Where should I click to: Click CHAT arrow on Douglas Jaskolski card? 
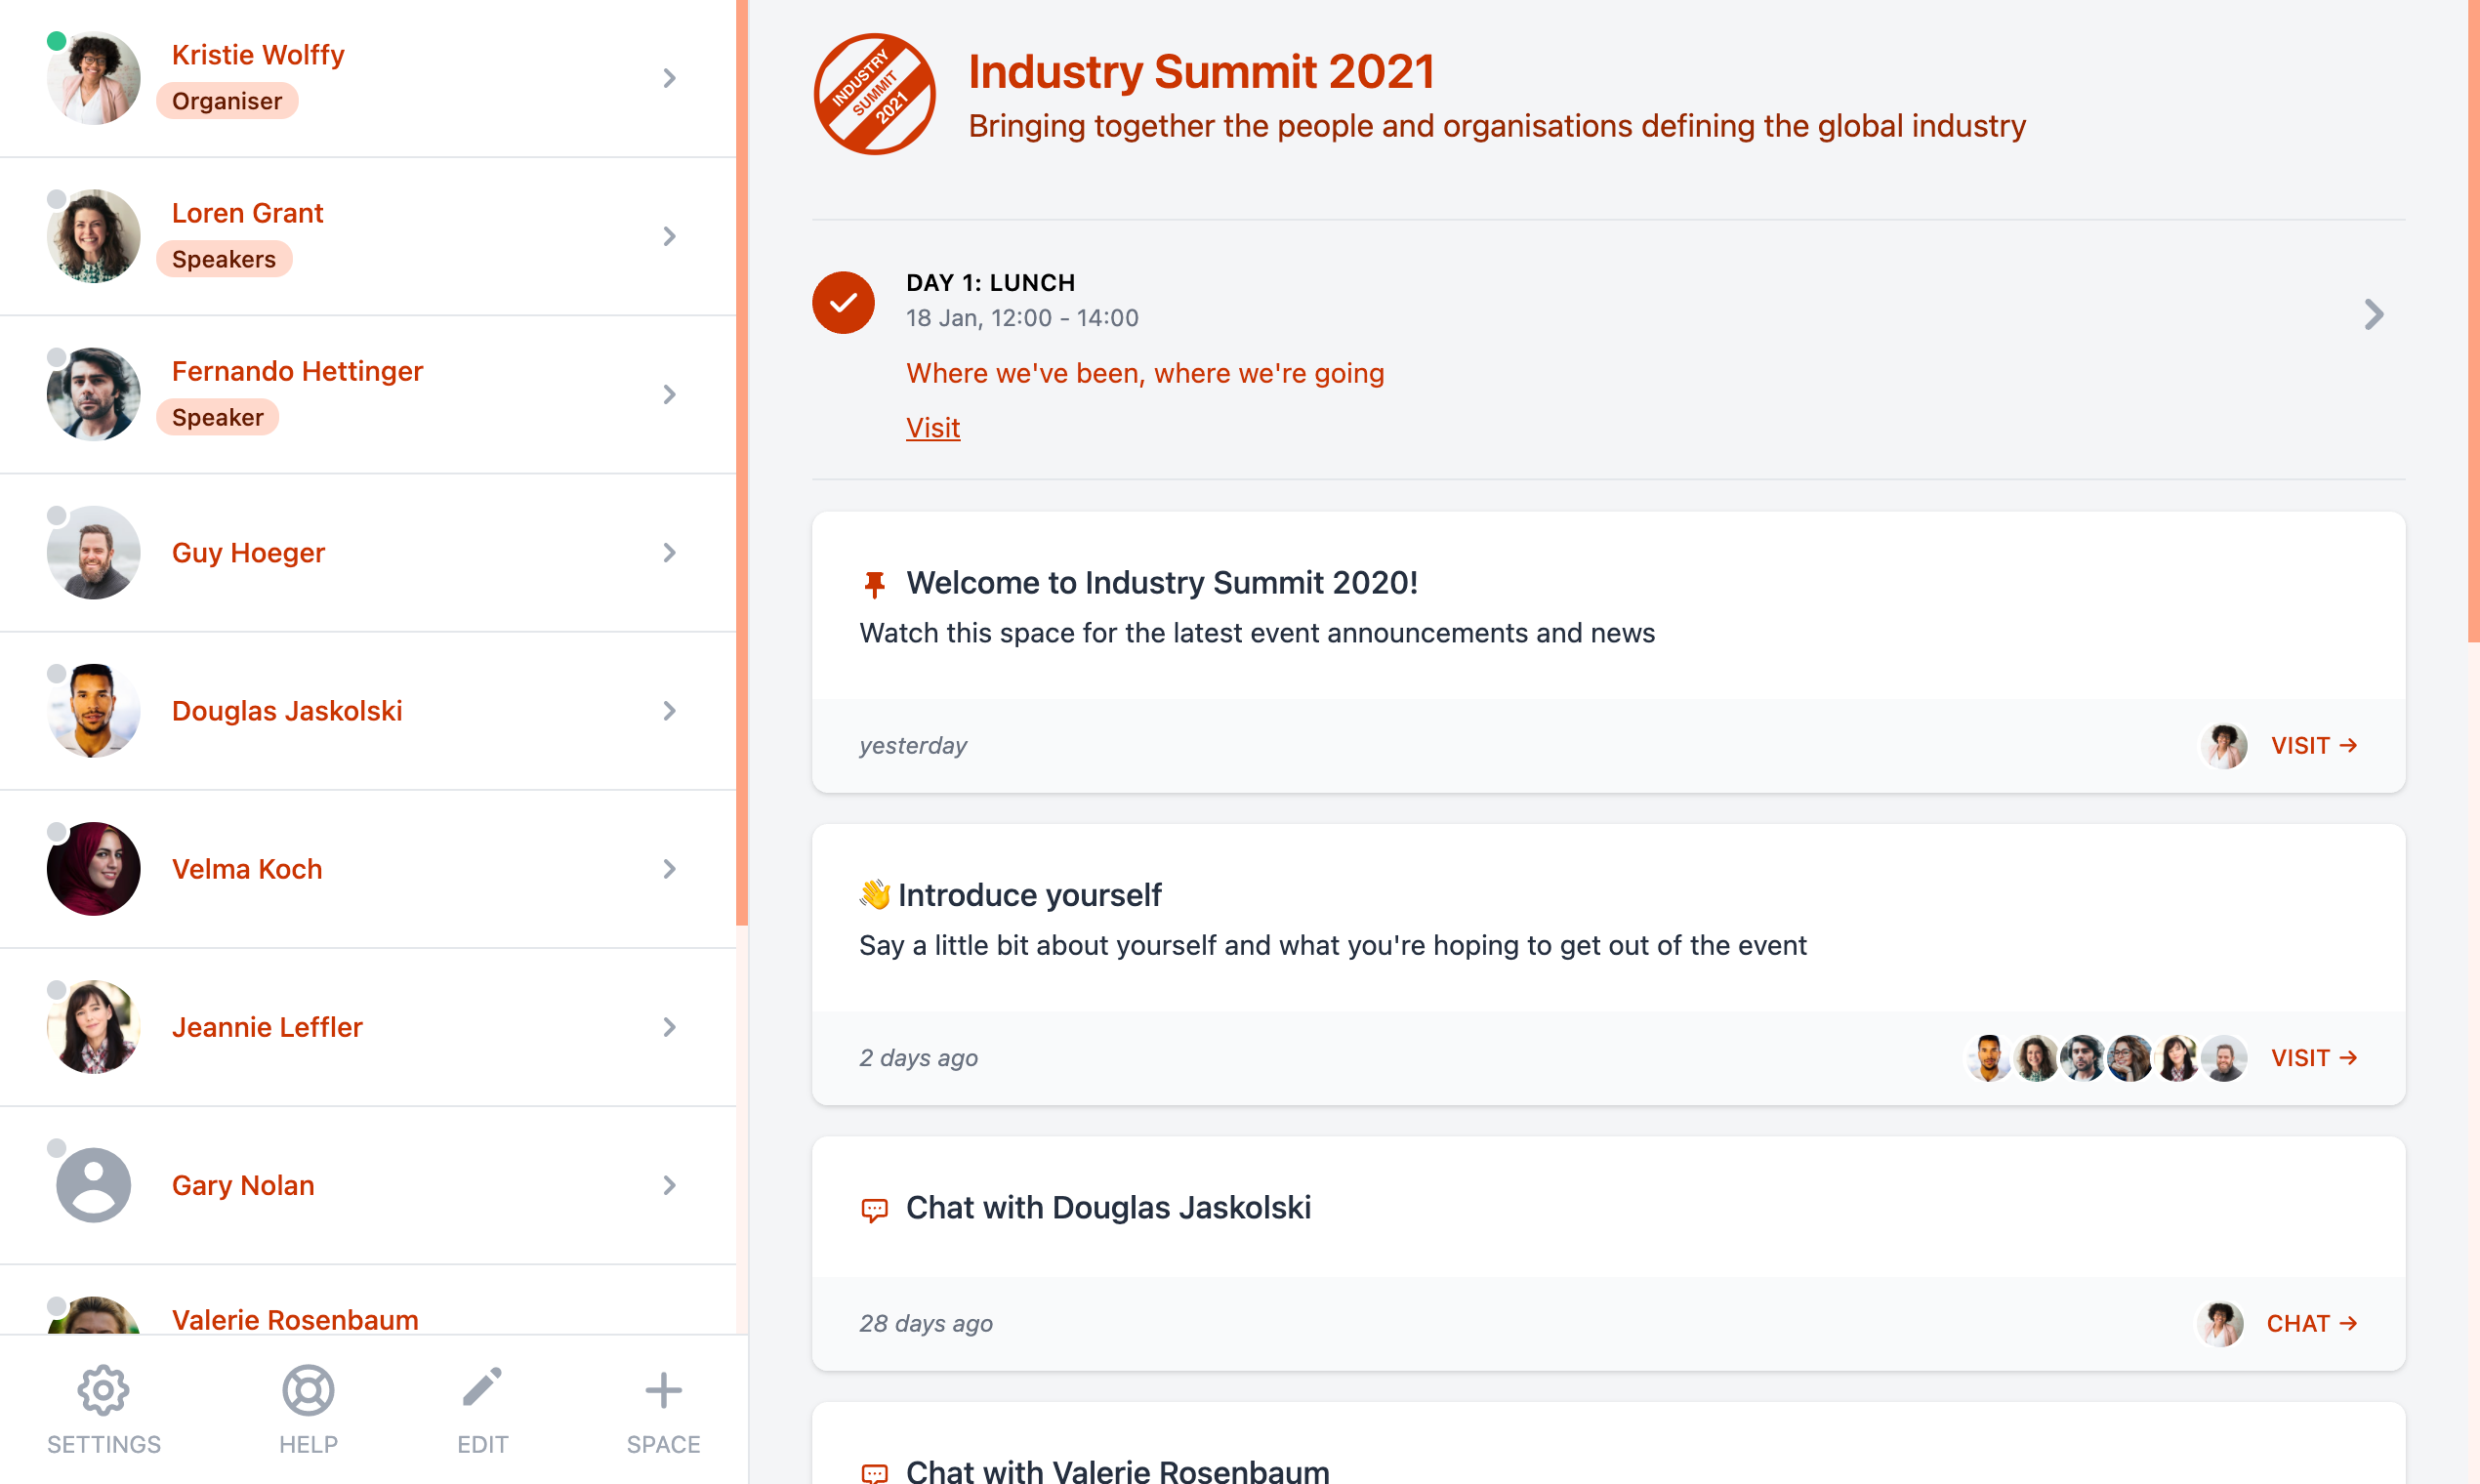[2311, 1323]
